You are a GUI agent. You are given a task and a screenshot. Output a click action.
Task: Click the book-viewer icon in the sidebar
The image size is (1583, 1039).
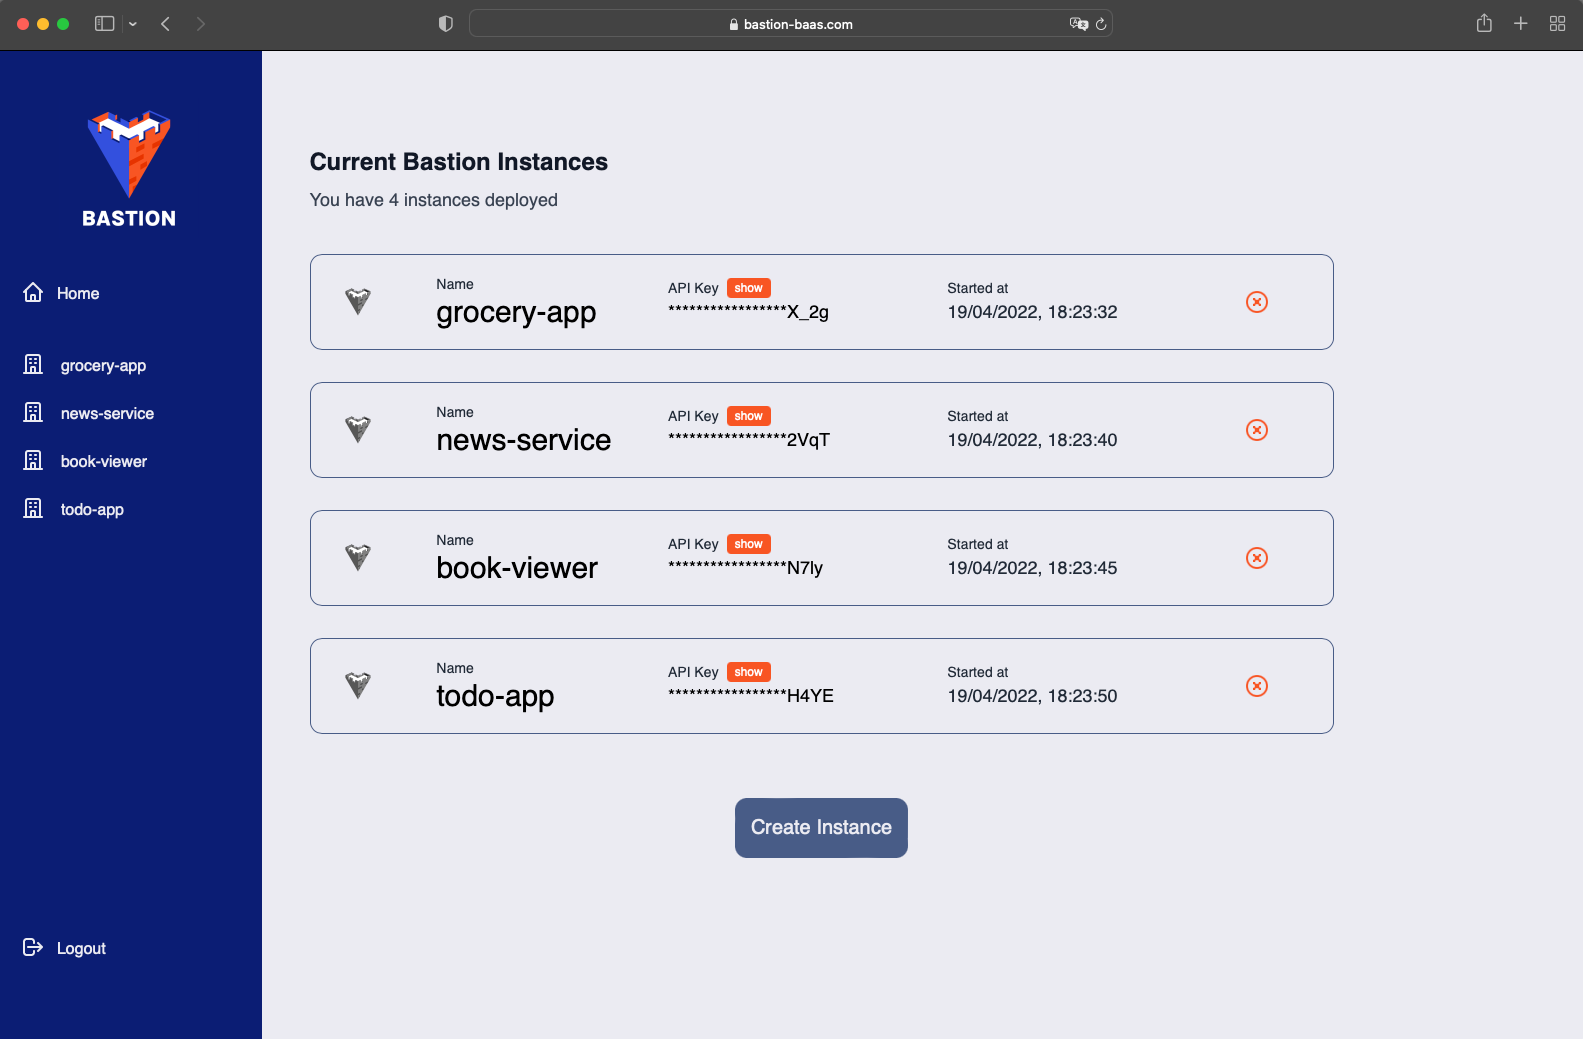[33, 460]
